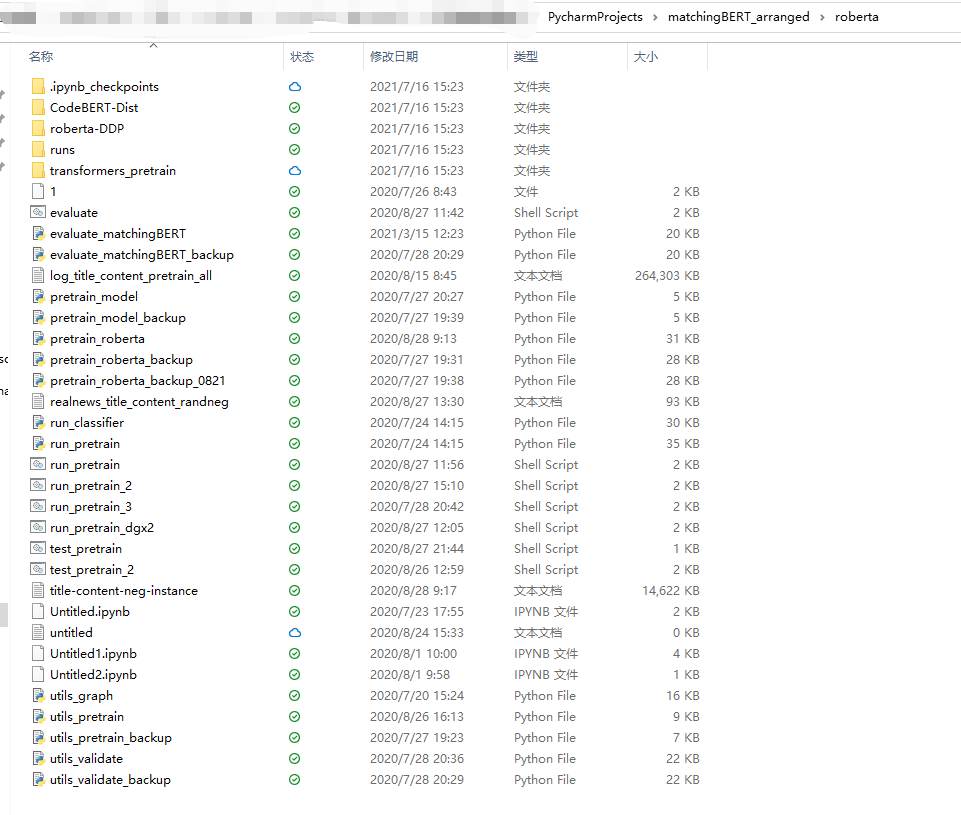The height and width of the screenshot is (815, 961).
Task: Sort files by the 修改日期 column header
Action: point(394,57)
